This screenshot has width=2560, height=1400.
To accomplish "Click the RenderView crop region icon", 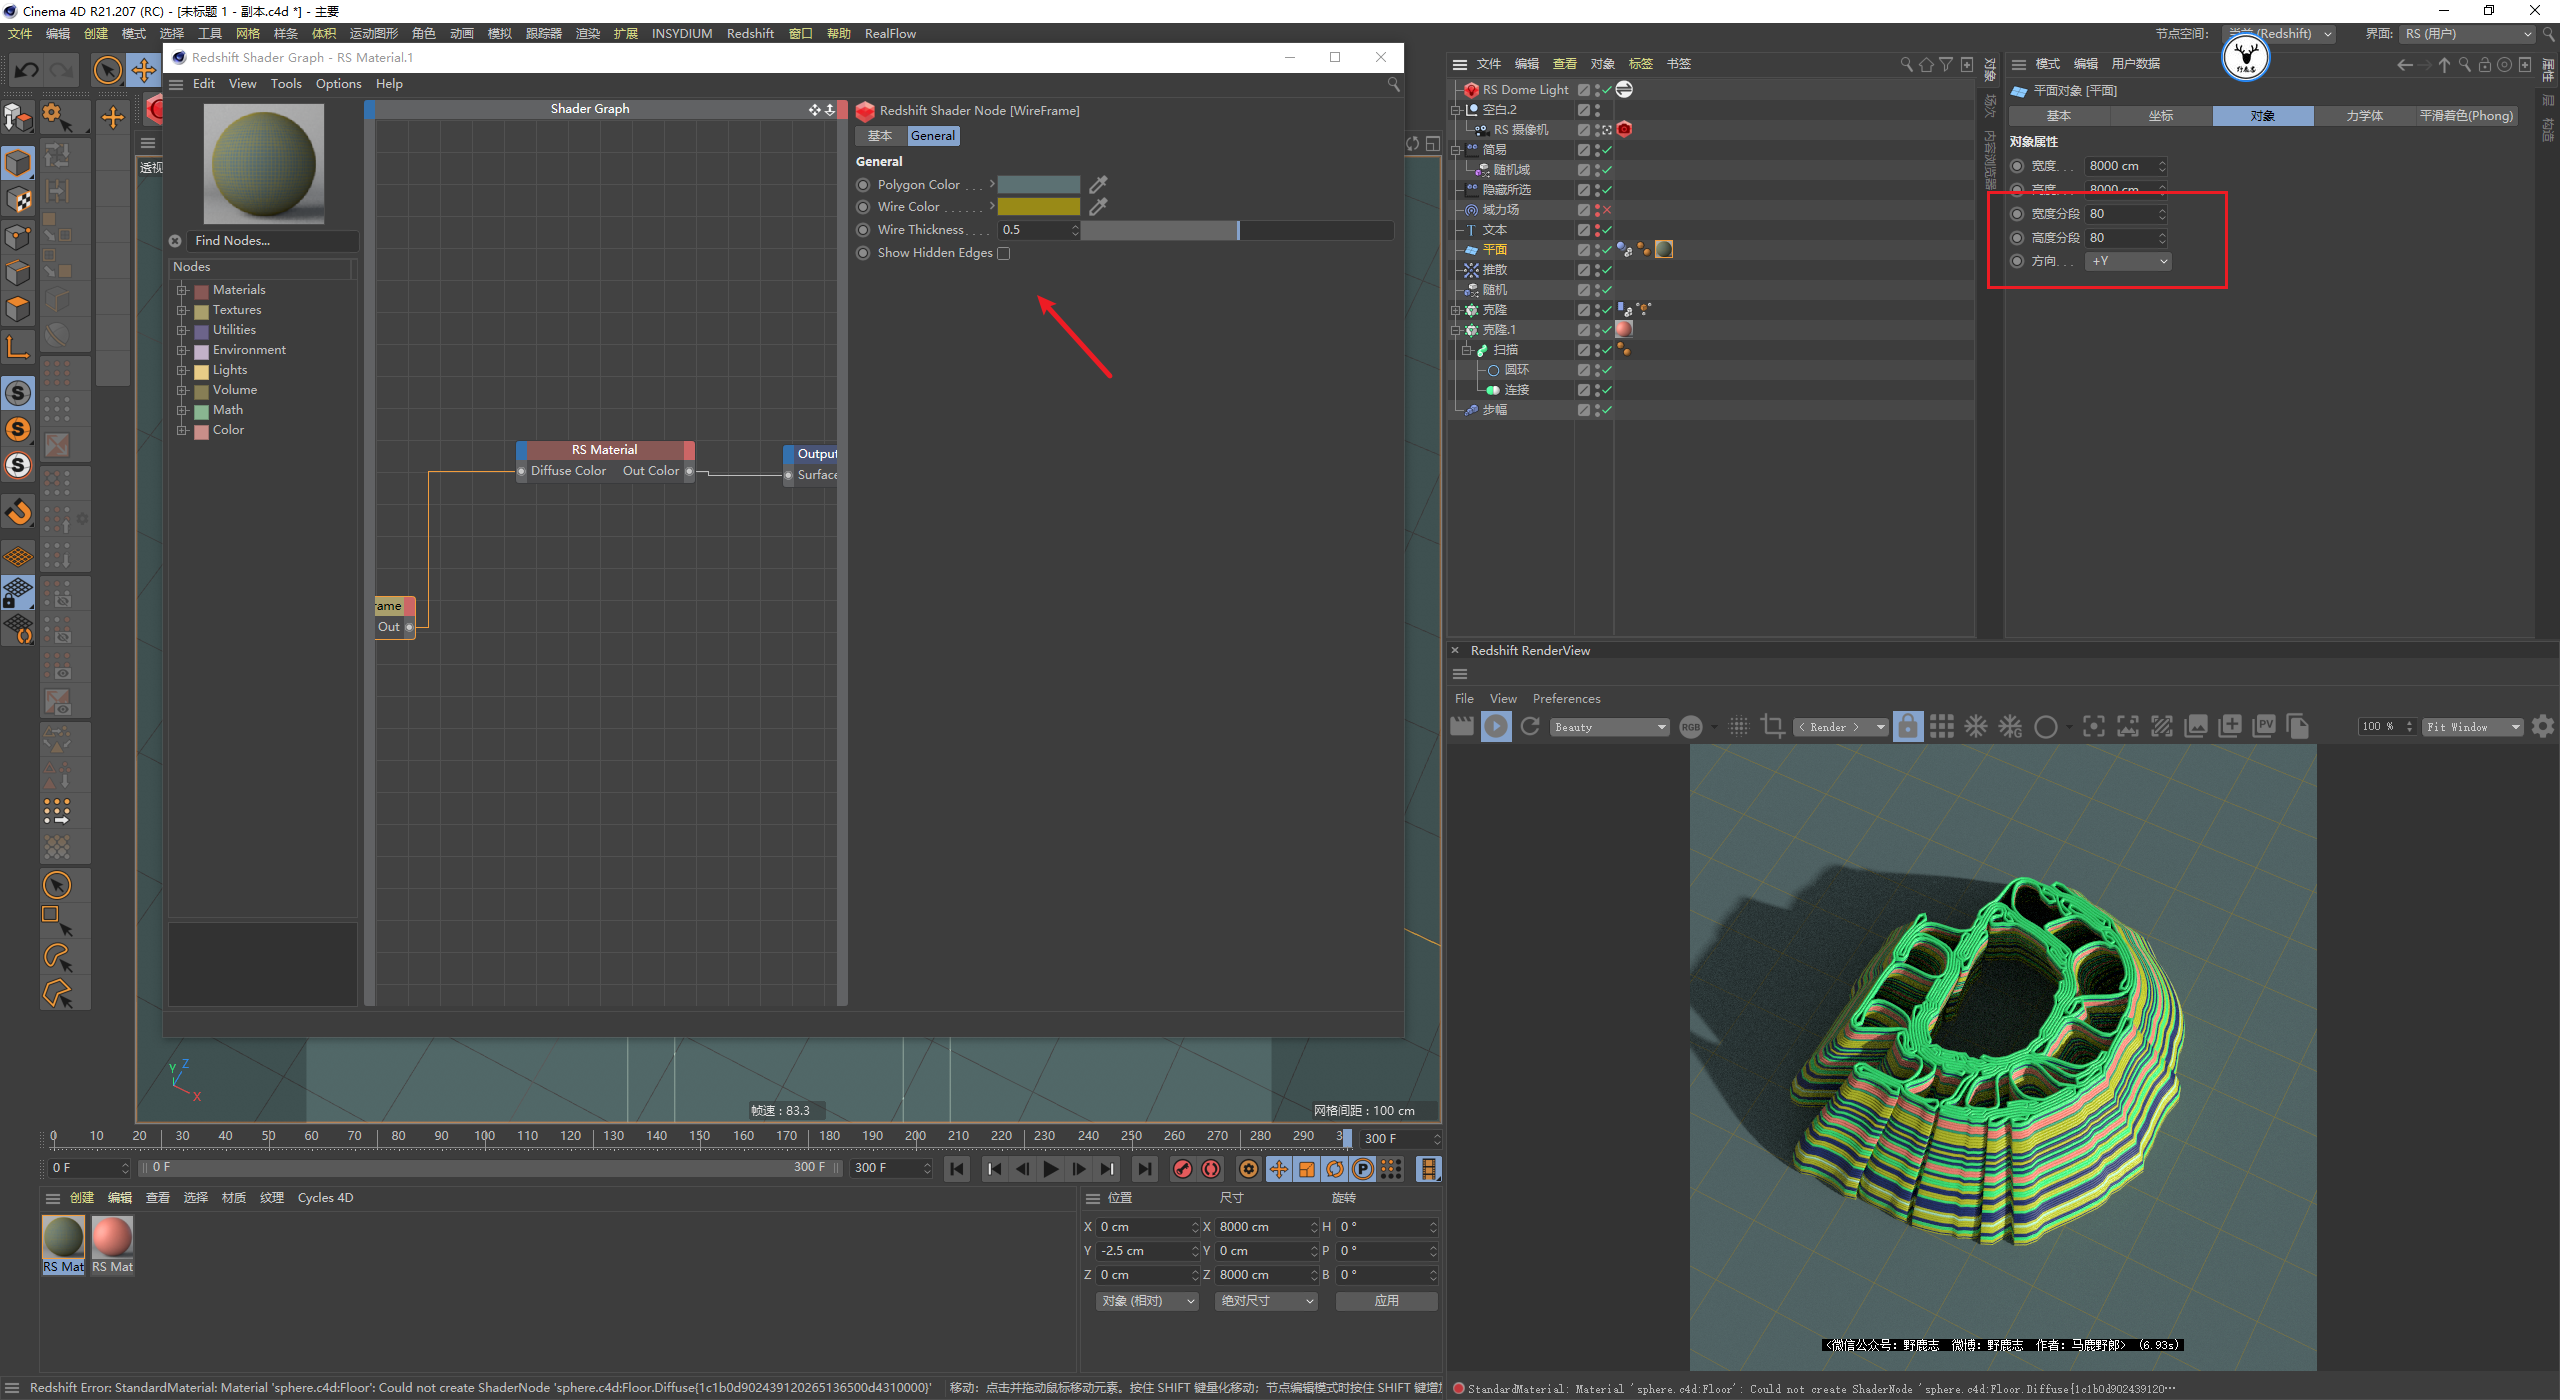I will pos(1772,727).
